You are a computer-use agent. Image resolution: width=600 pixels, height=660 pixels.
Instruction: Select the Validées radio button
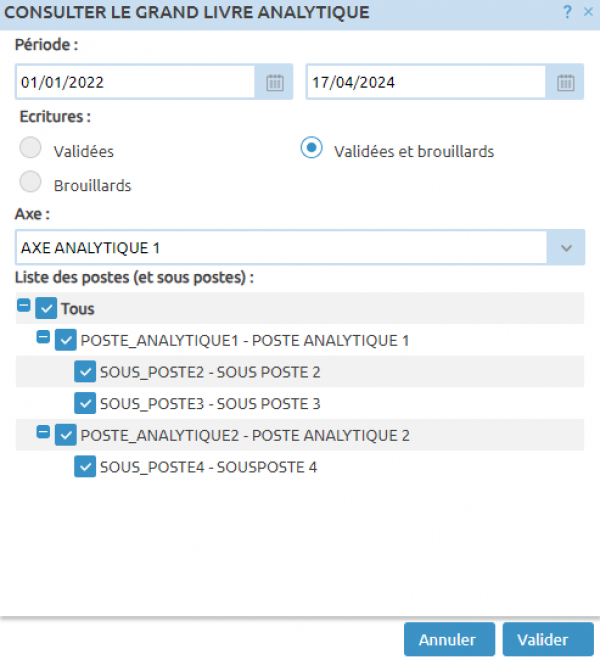(31, 149)
